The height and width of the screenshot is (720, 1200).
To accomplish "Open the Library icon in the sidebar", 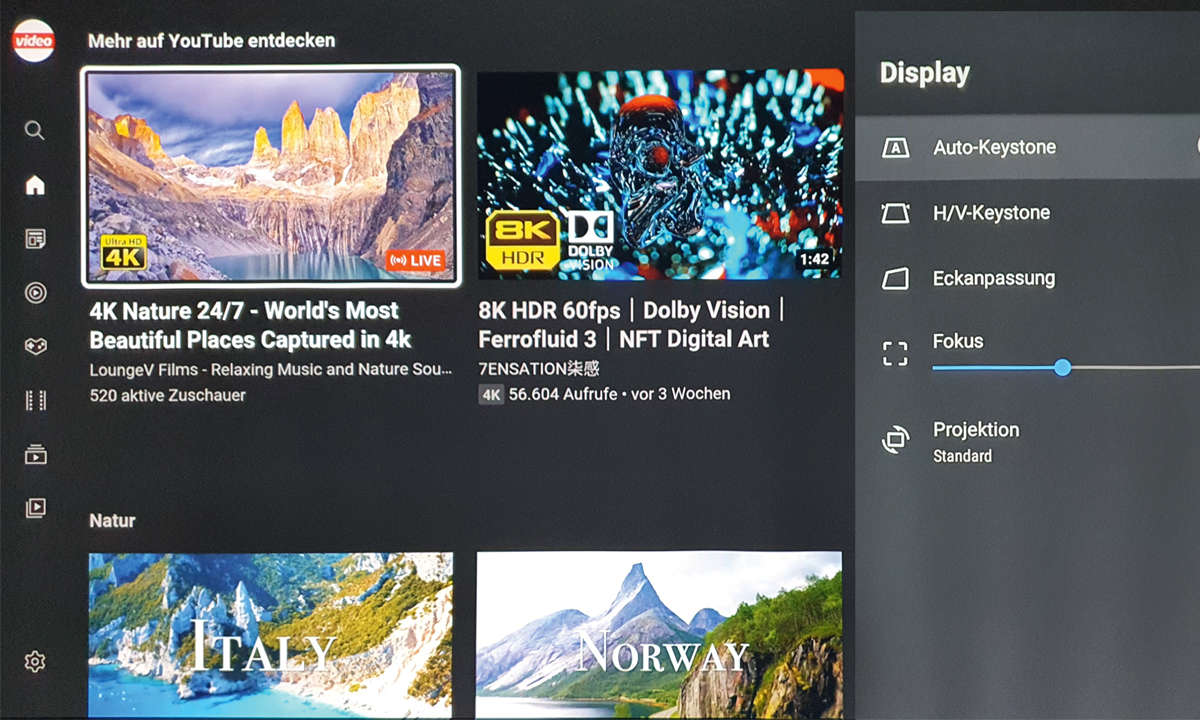I will click(35, 508).
